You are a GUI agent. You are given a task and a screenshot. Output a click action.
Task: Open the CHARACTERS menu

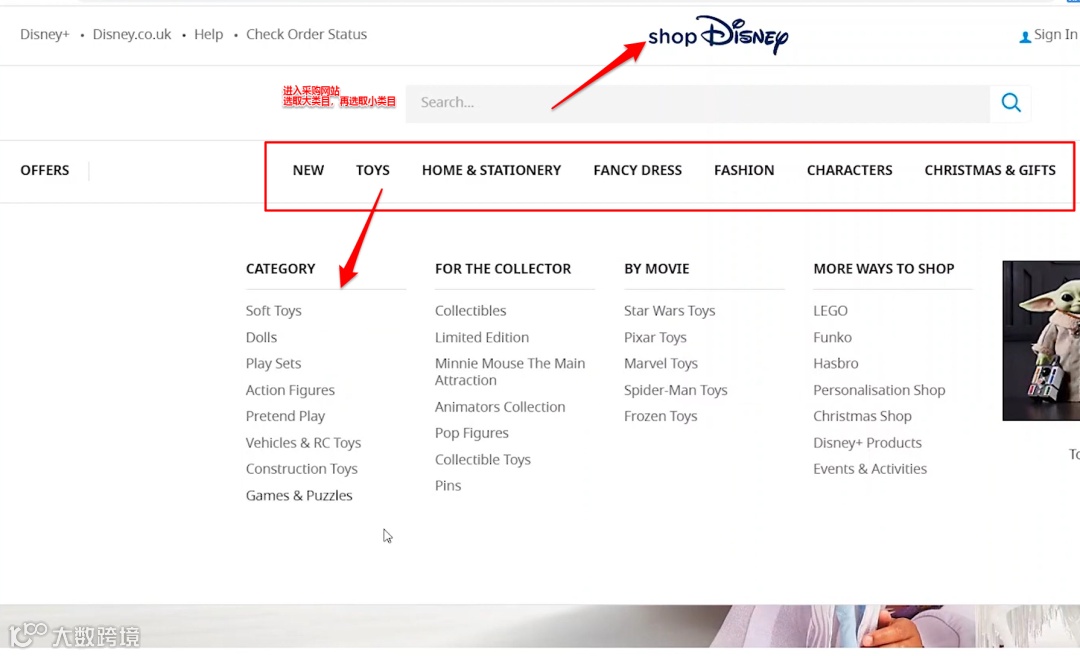tap(849, 170)
